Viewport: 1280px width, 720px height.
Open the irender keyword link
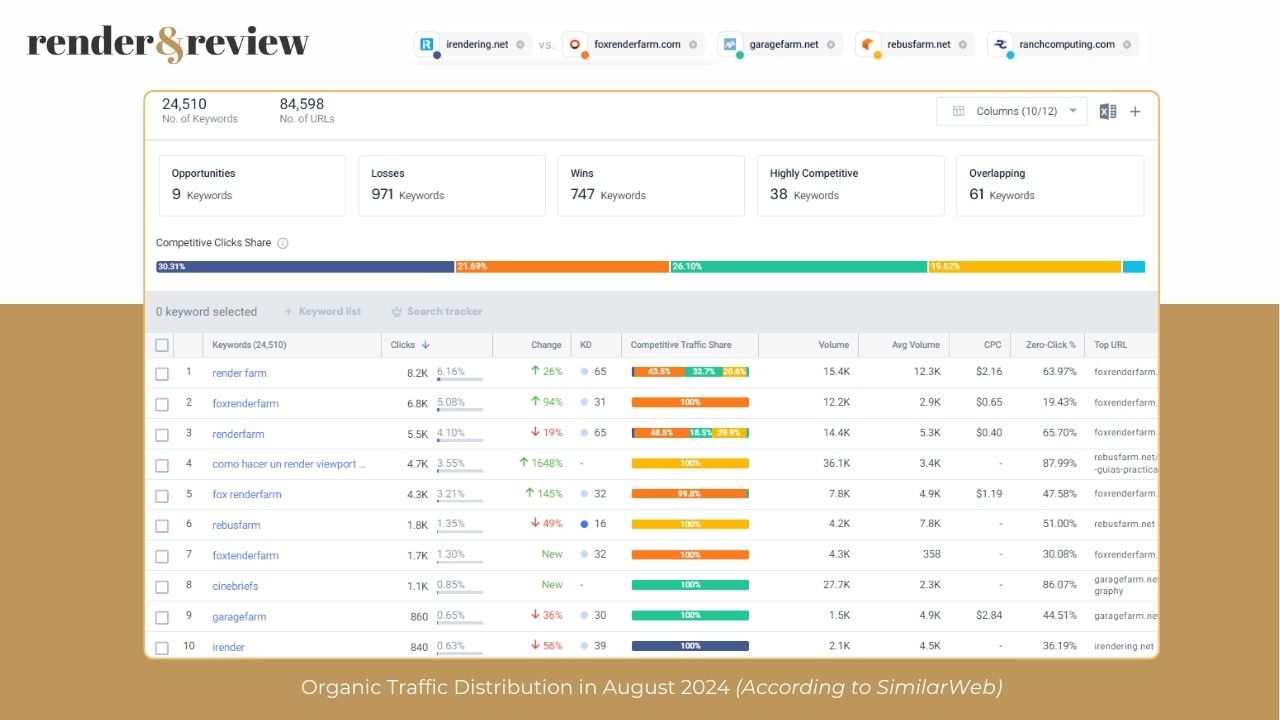coord(228,647)
